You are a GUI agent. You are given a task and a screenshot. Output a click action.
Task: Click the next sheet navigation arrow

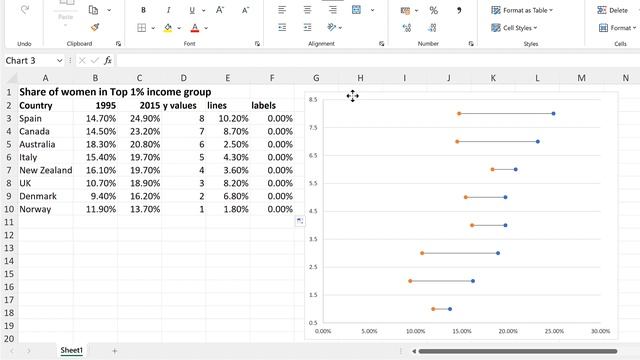click(x=29, y=351)
